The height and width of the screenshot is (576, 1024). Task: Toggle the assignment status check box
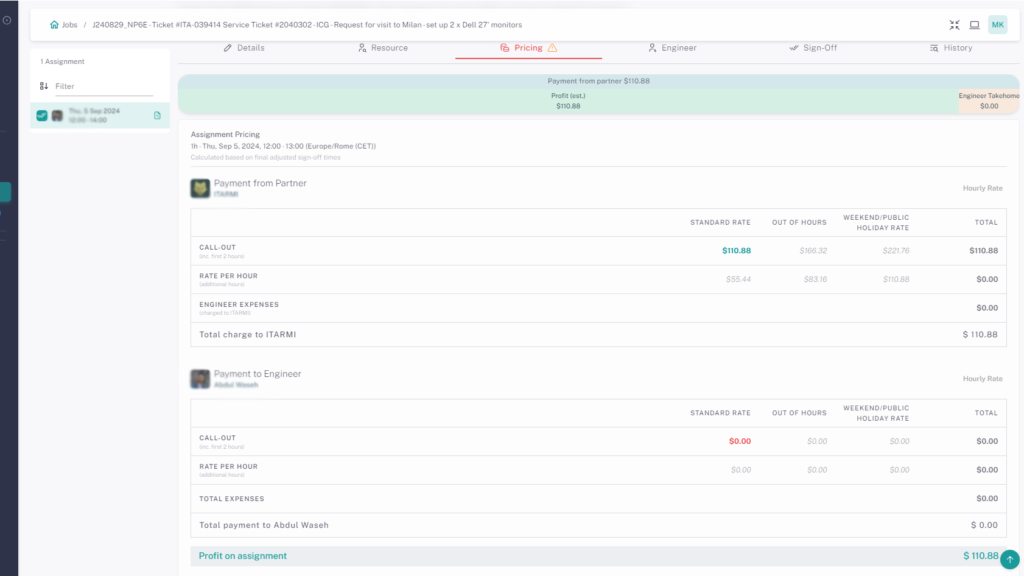[42, 116]
